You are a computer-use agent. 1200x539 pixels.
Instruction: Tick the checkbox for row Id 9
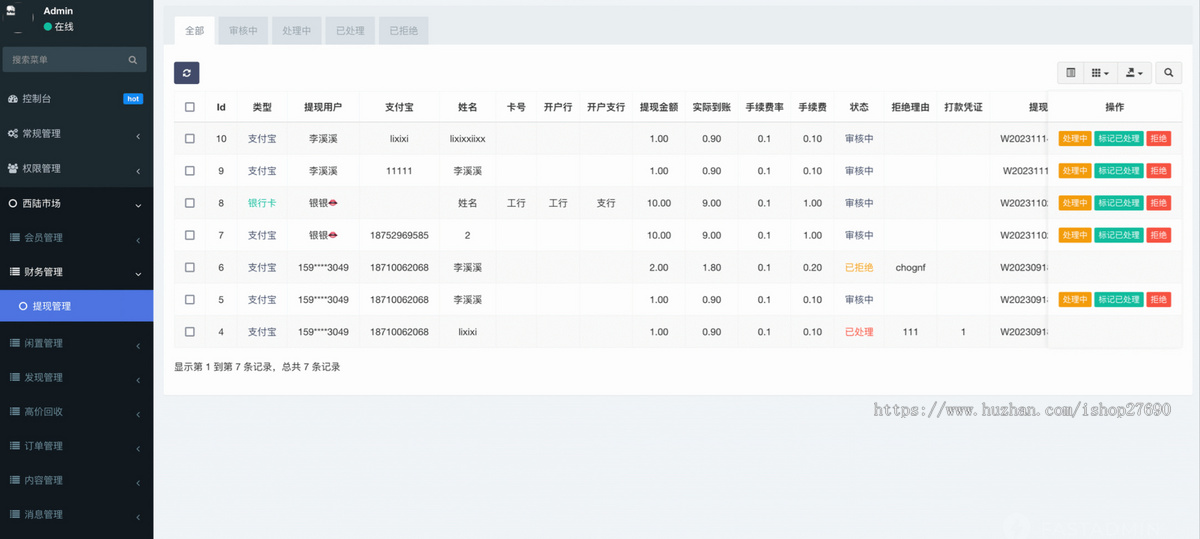tap(190, 171)
